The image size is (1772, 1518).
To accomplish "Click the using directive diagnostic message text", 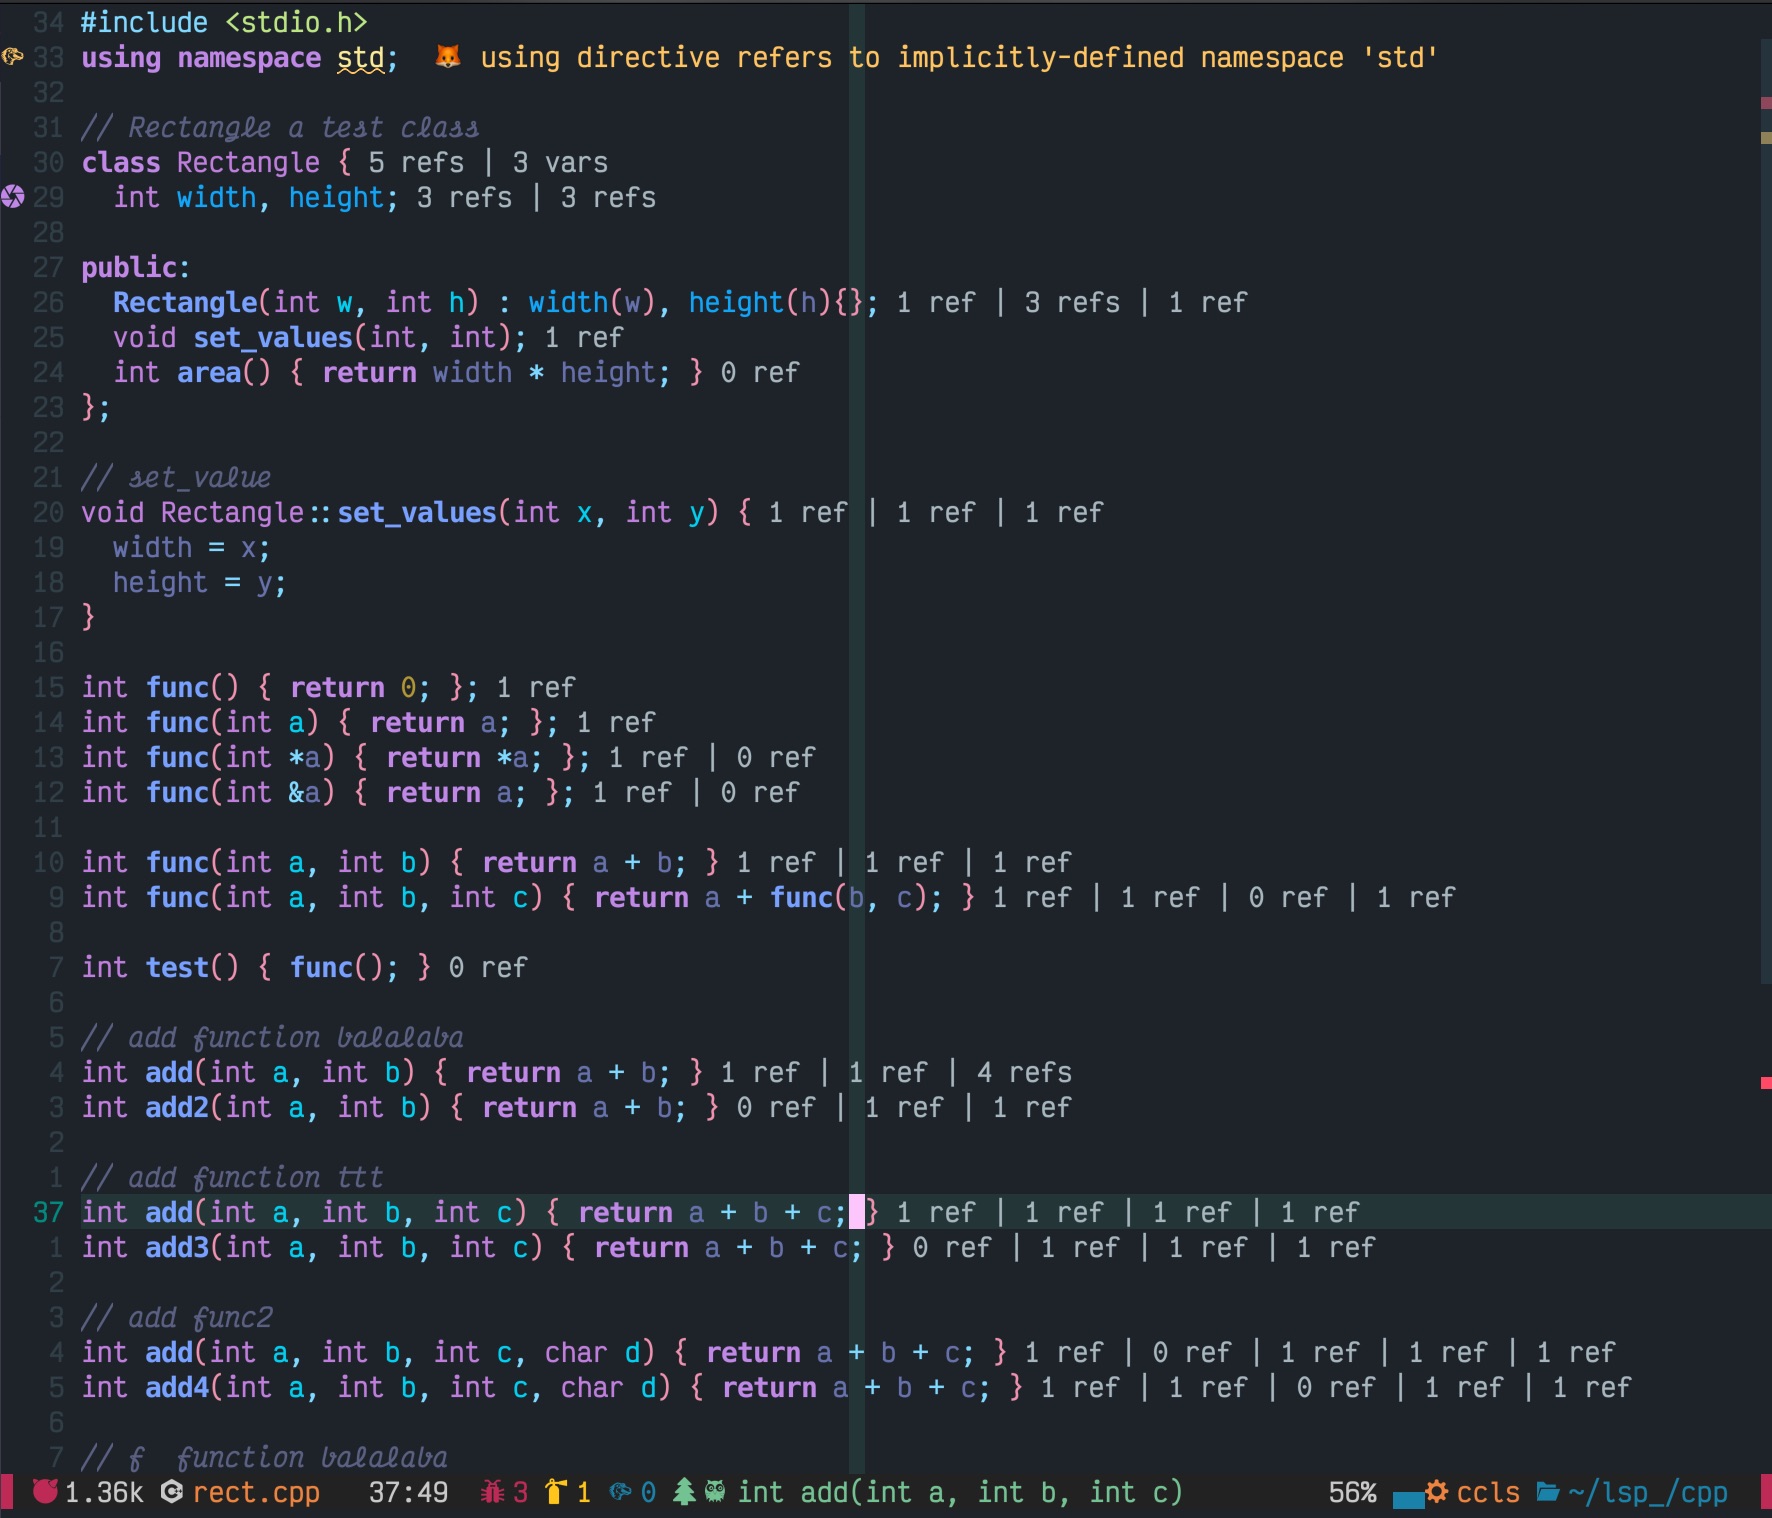I will (x=960, y=58).
